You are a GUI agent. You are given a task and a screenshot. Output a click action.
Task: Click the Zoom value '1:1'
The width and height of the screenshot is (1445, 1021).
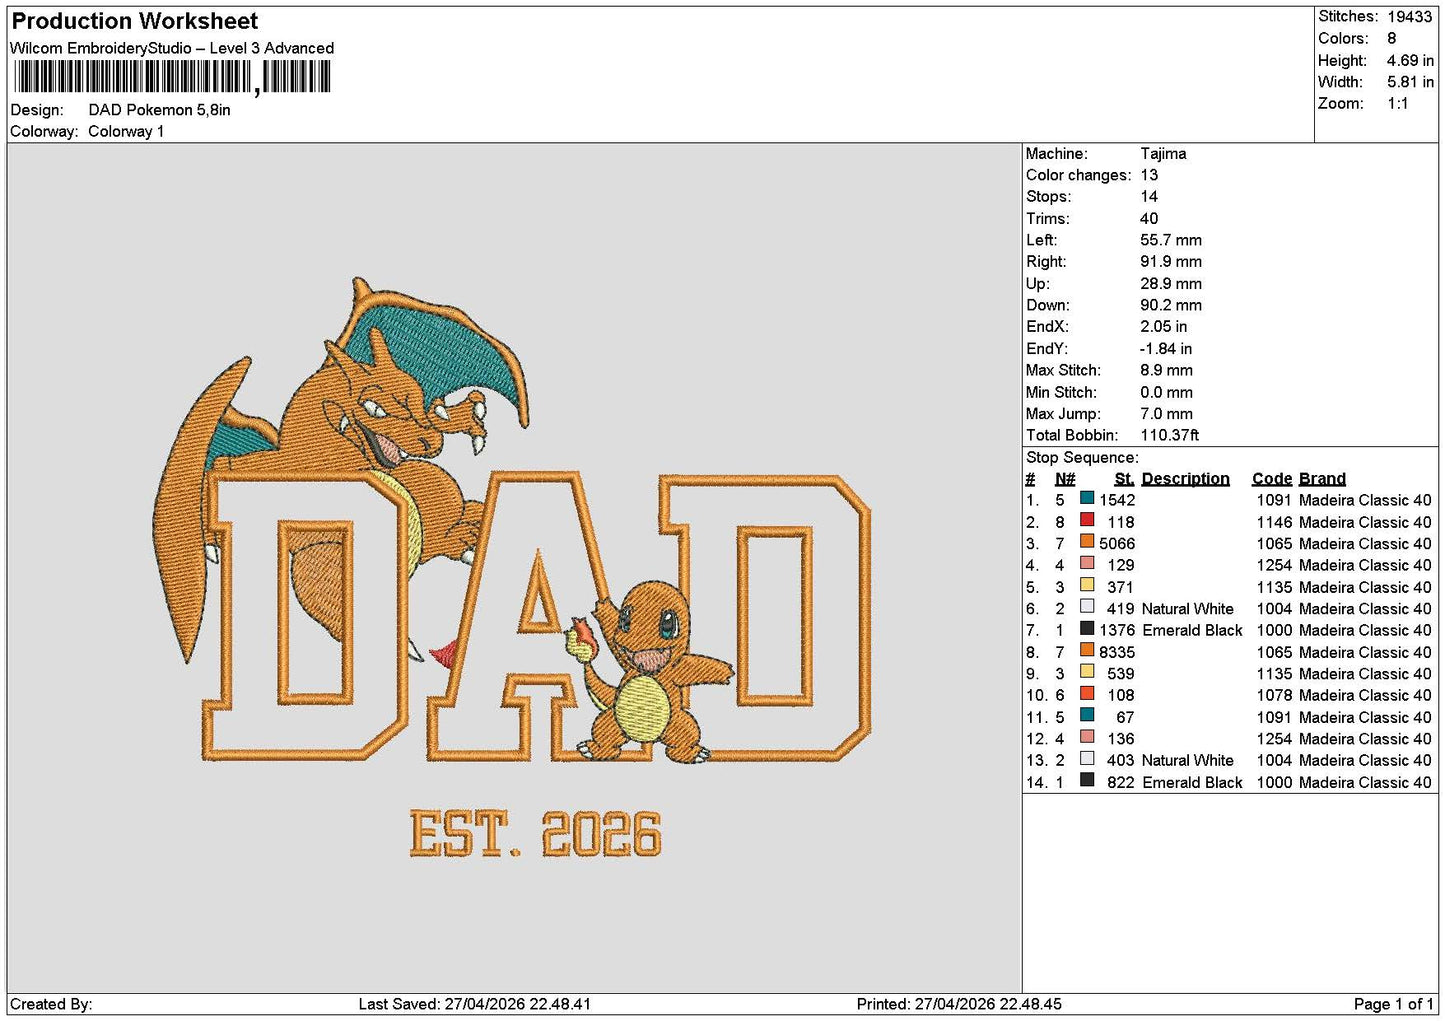1398,104
